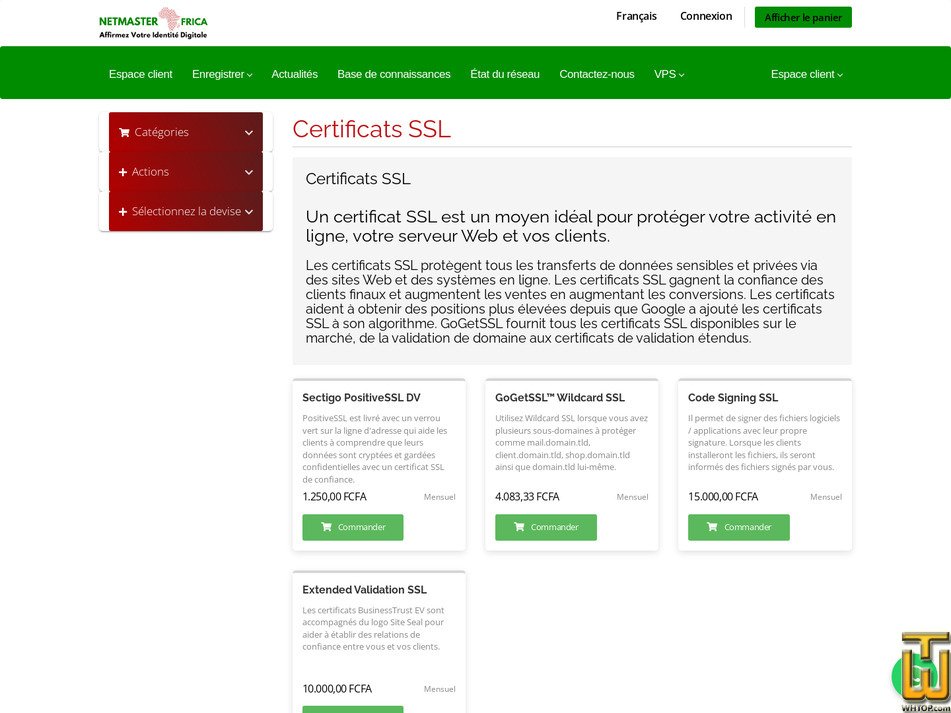The image size is (951, 713).
Task: Click Mensuel label in Code Signing SSL card
Action: [826, 497]
